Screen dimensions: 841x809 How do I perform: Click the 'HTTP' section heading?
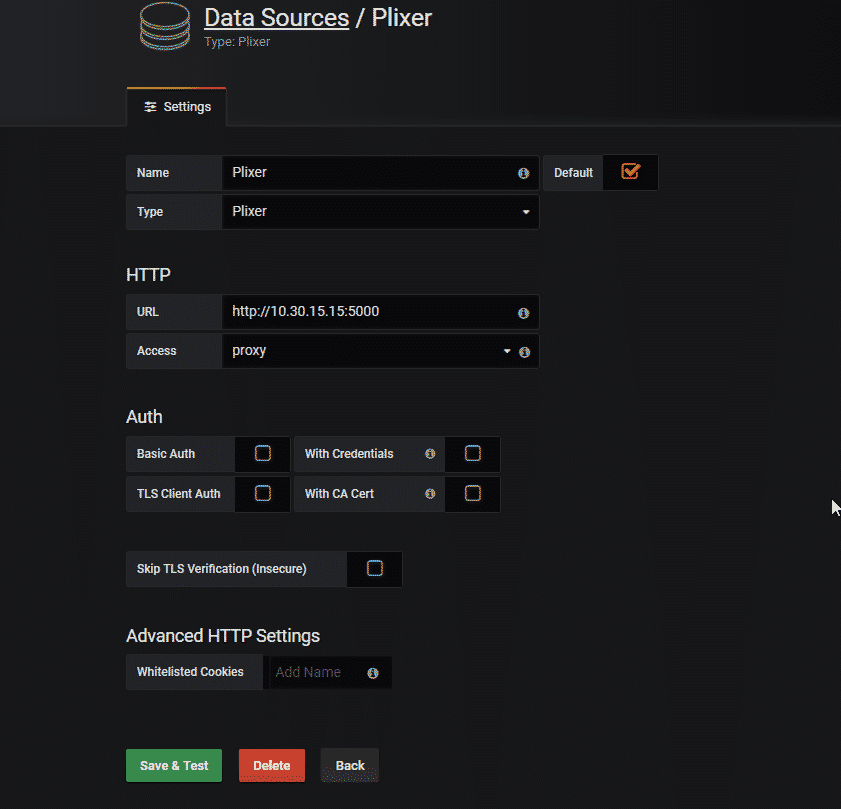148,275
